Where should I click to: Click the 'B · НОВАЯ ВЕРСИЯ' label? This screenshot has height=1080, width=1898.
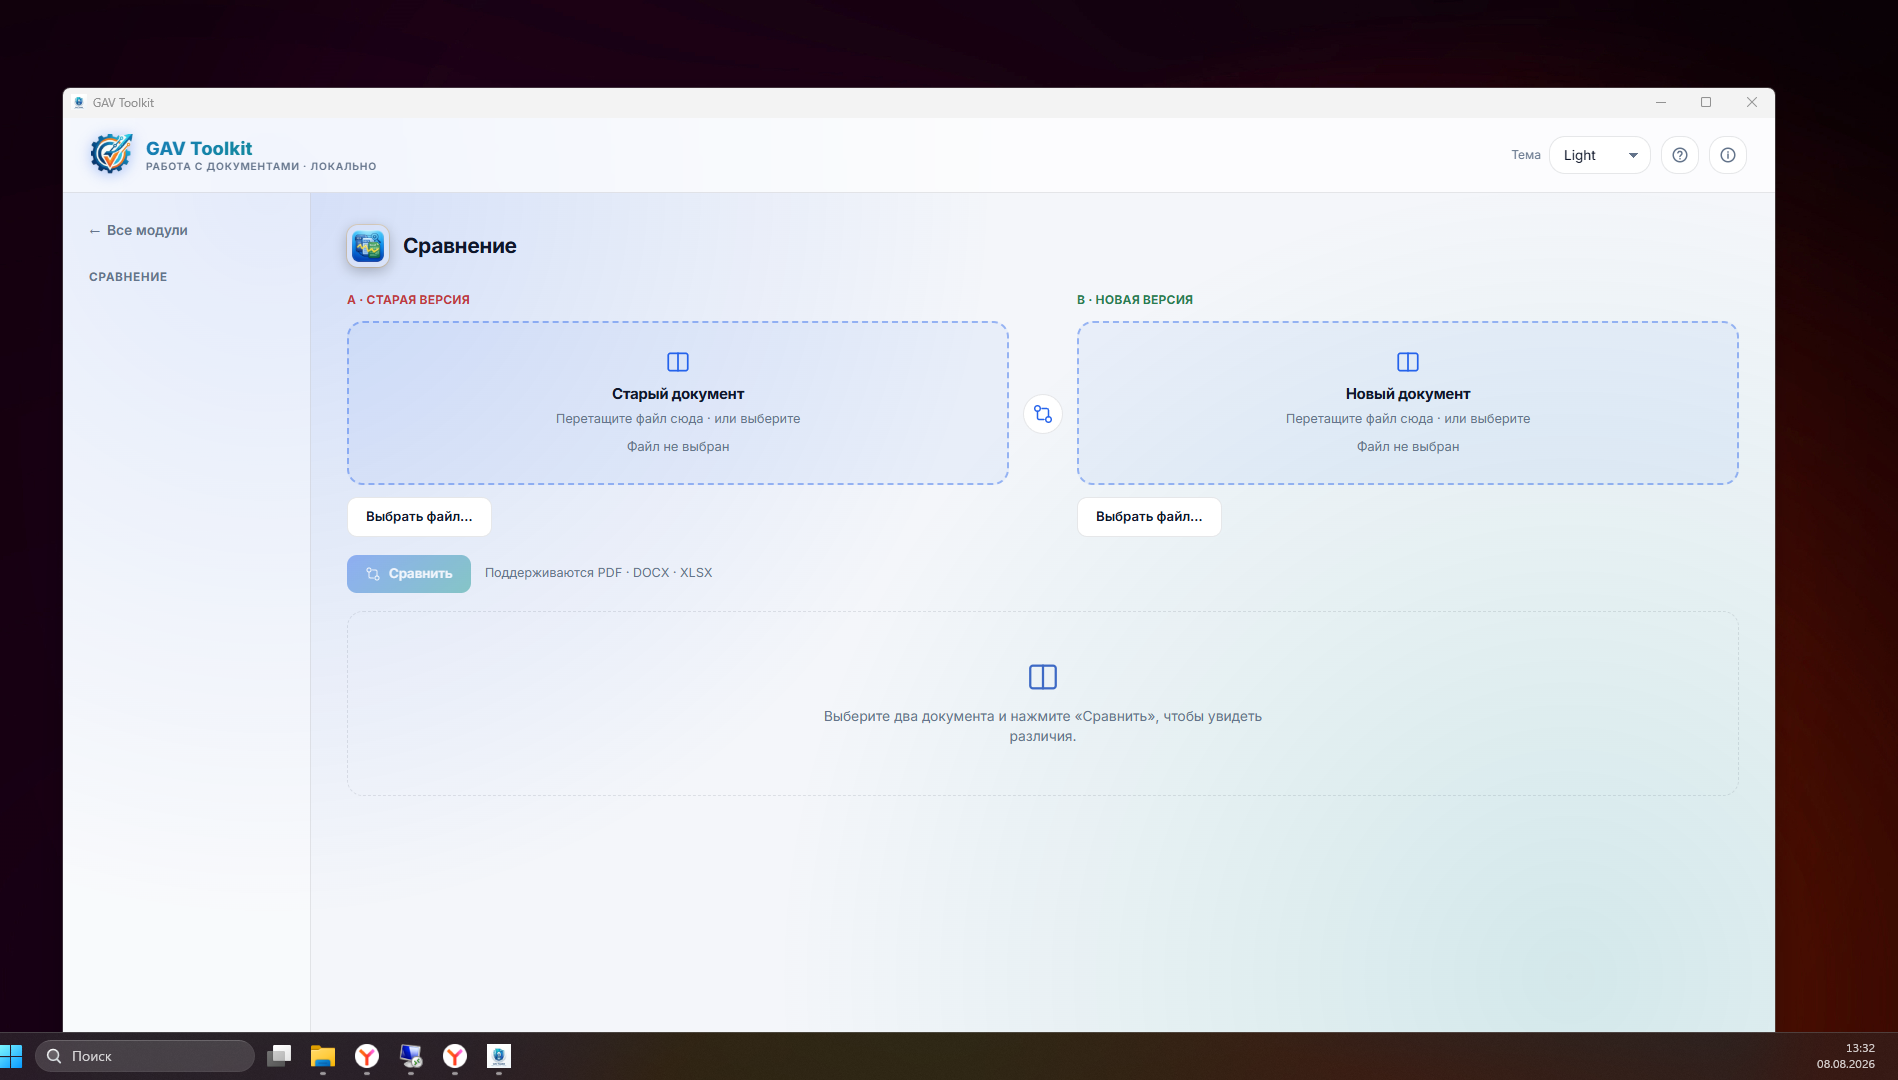coord(1135,300)
